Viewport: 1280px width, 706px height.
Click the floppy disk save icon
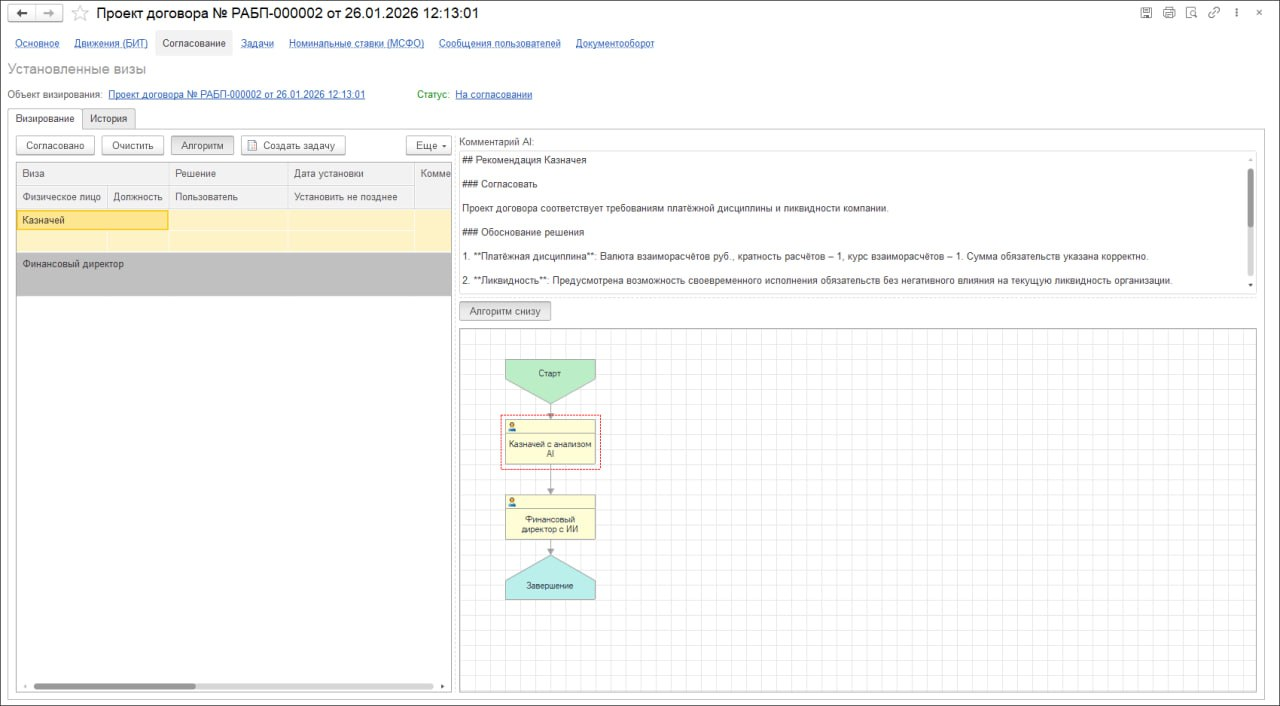(1146, 13)
